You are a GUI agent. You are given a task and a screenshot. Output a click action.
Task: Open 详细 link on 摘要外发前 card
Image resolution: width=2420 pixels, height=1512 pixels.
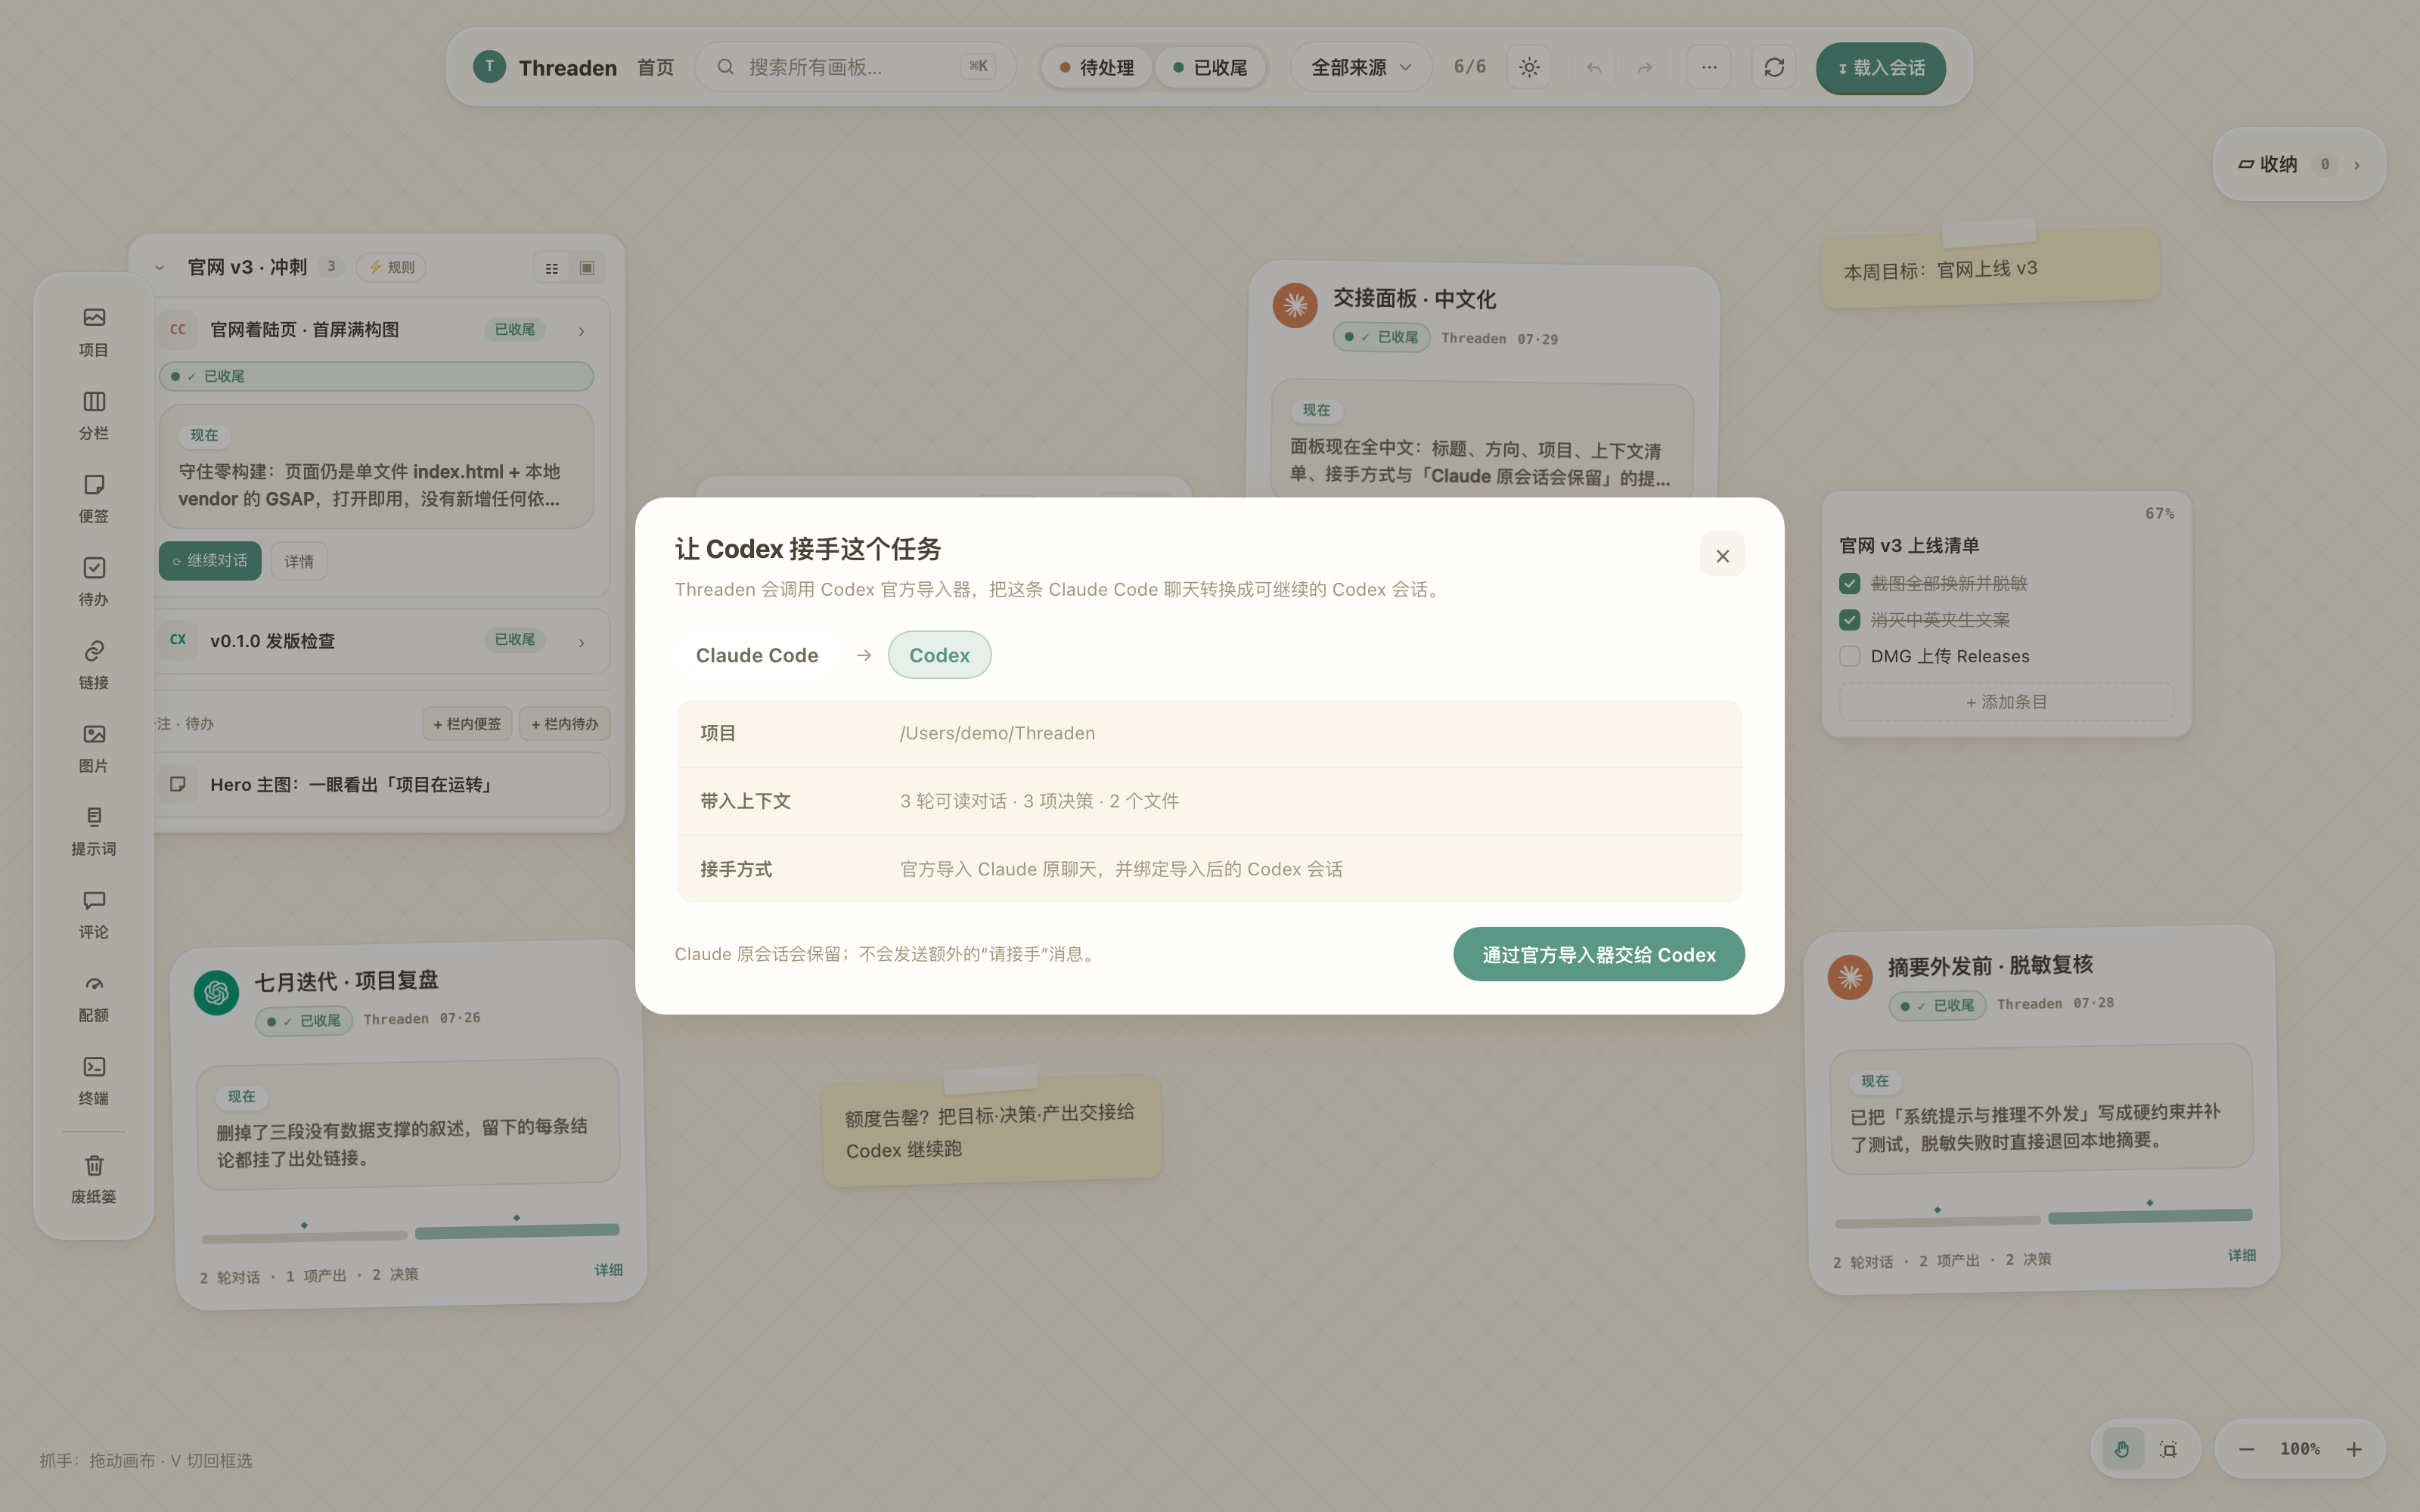coord(2241,1255)
